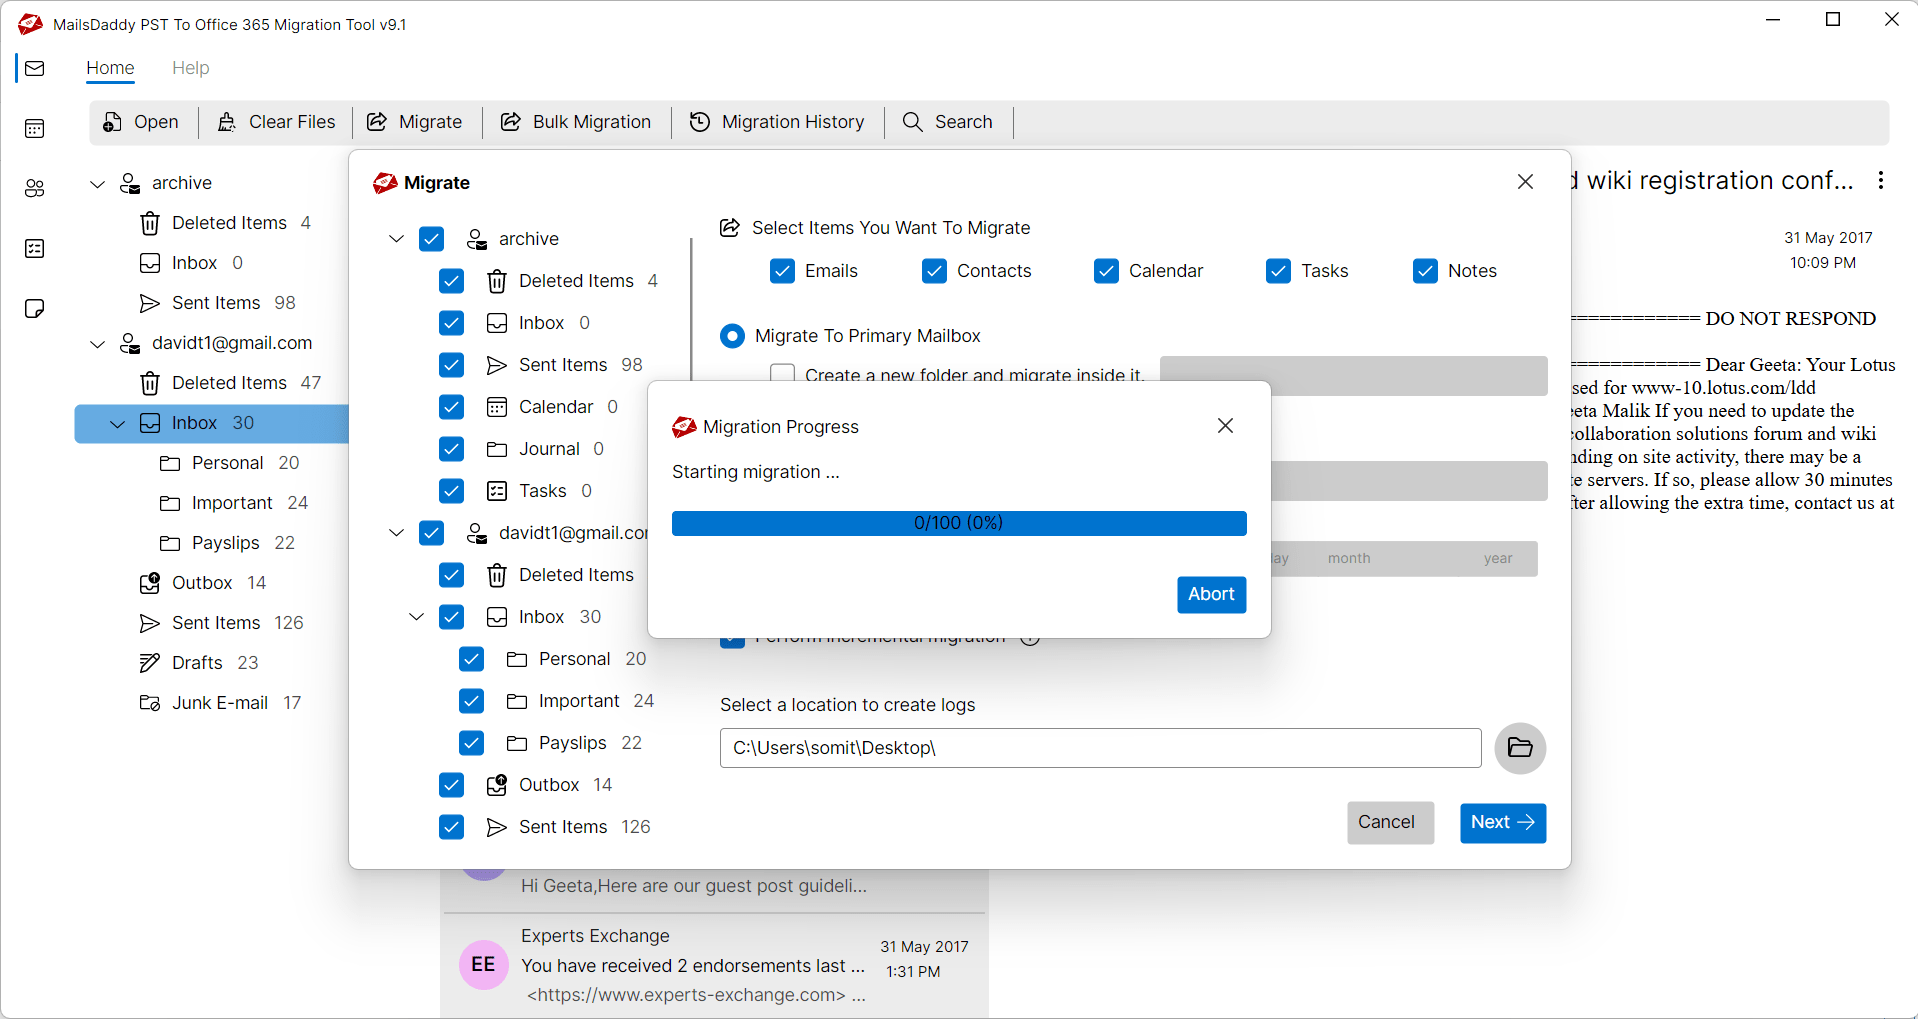The width and height of the screenshot is (1918, 1019).
Task: Collapse the archive account in the sidebar
Action: 97,183
